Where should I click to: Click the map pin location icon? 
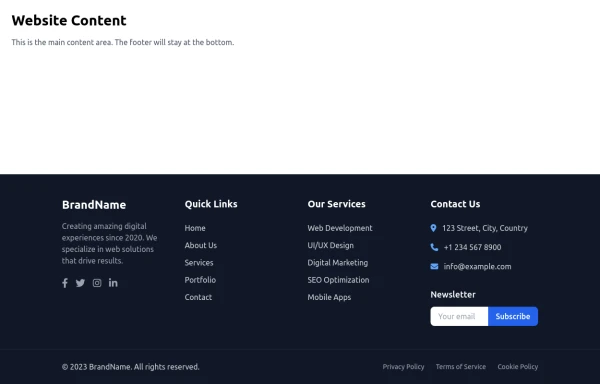(433, 228)
